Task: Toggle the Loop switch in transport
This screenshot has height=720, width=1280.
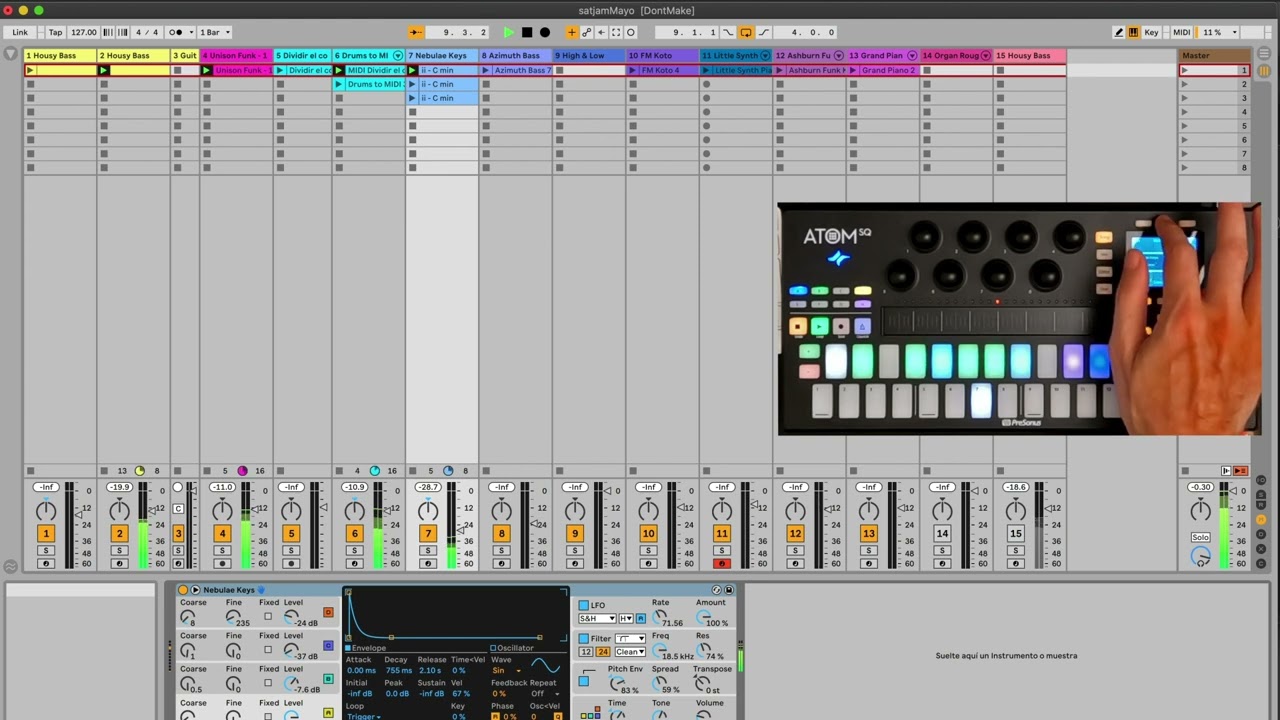Action: click(x=745, y=32)
